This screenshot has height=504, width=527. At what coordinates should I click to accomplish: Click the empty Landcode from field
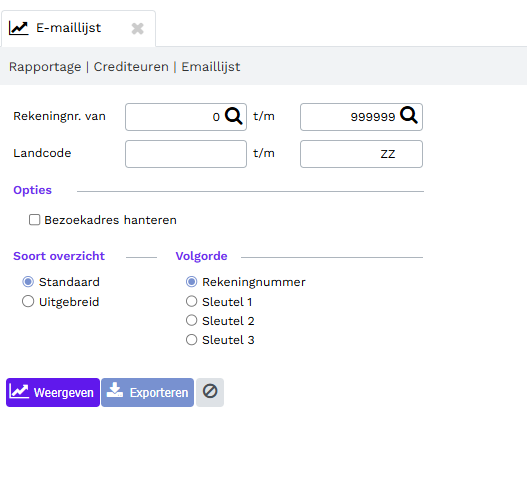click(186, 154)
